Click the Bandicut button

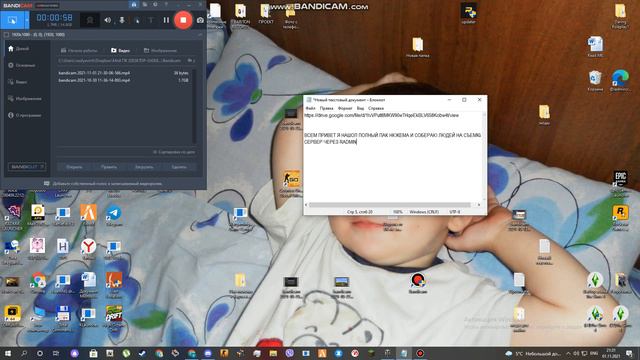pyautogui.click(x=27, y=167)
